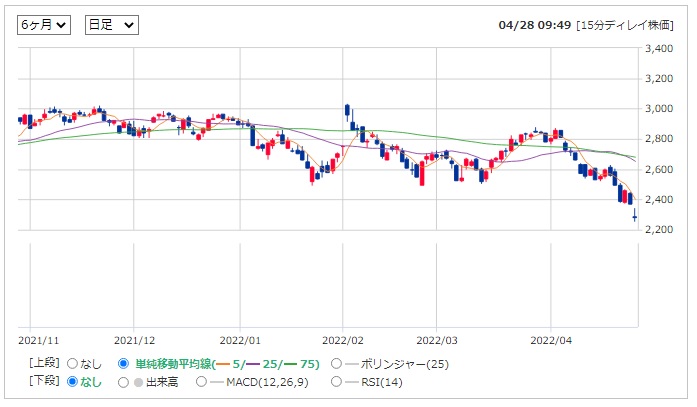Click the ボリンジャー(25) label

pos(405,364)
